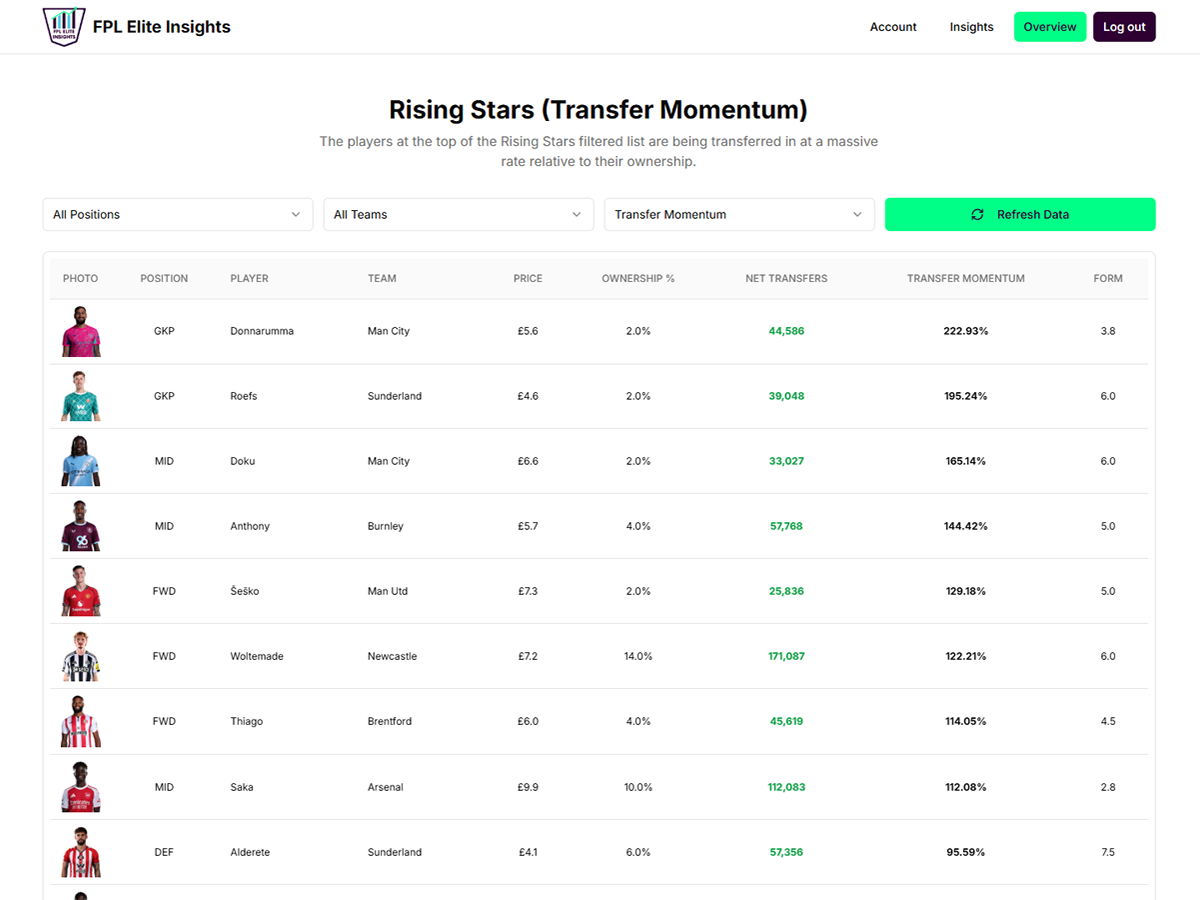Viewport: 1200px width, 900px height.
Task: Click the refresh arrows icon
Action: (978, 214)
